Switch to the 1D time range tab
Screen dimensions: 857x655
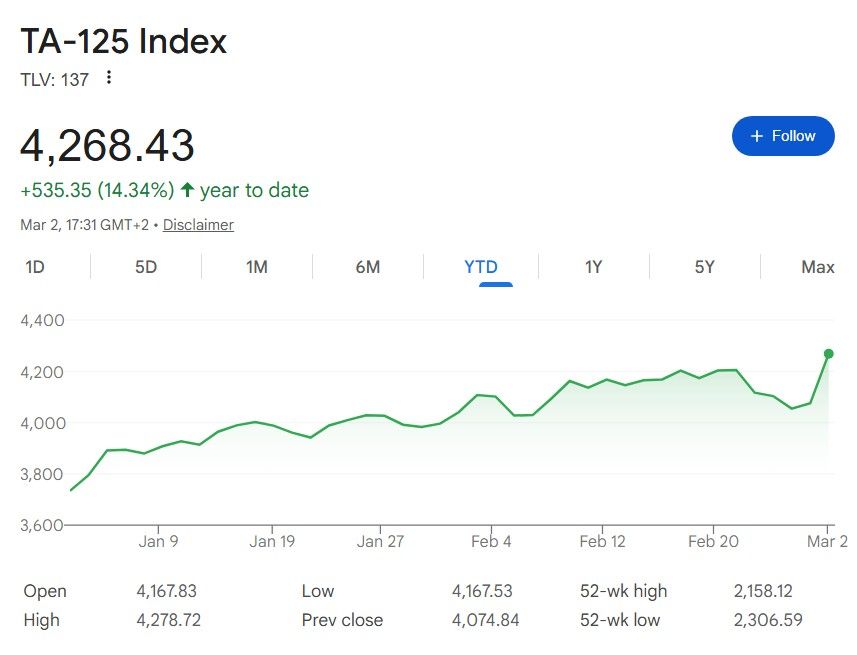click(35, 267)
